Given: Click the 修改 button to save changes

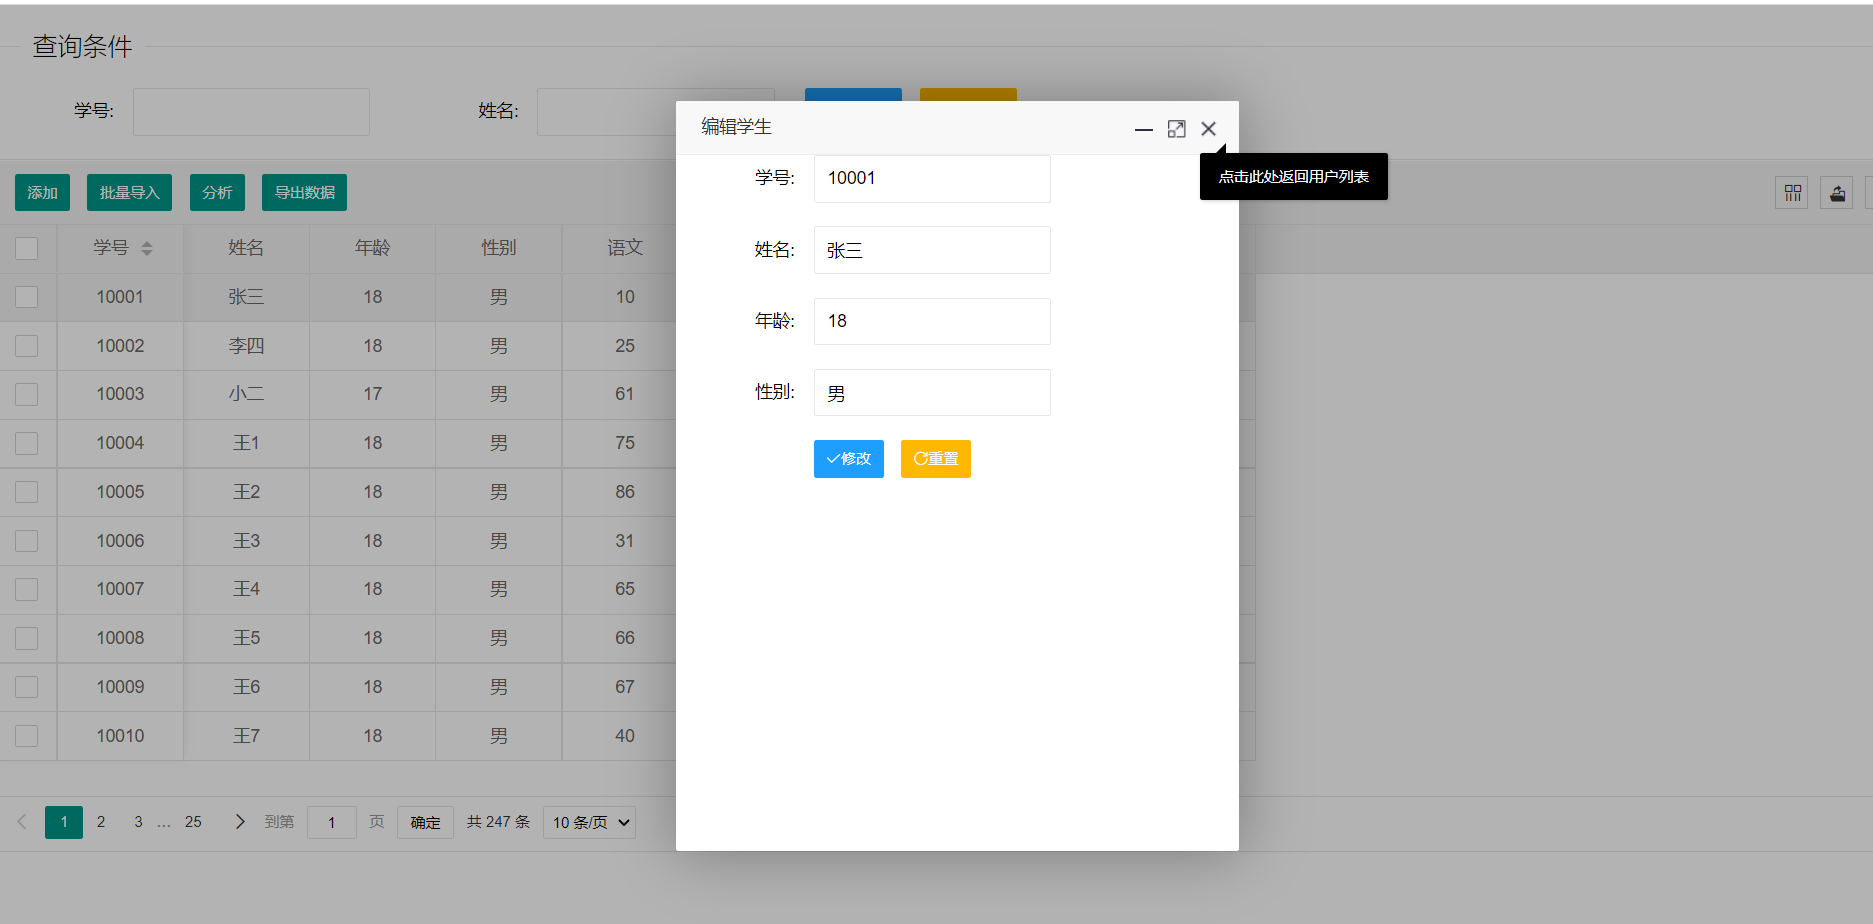Looking at the screenshot, I should [x=848, y=459].
